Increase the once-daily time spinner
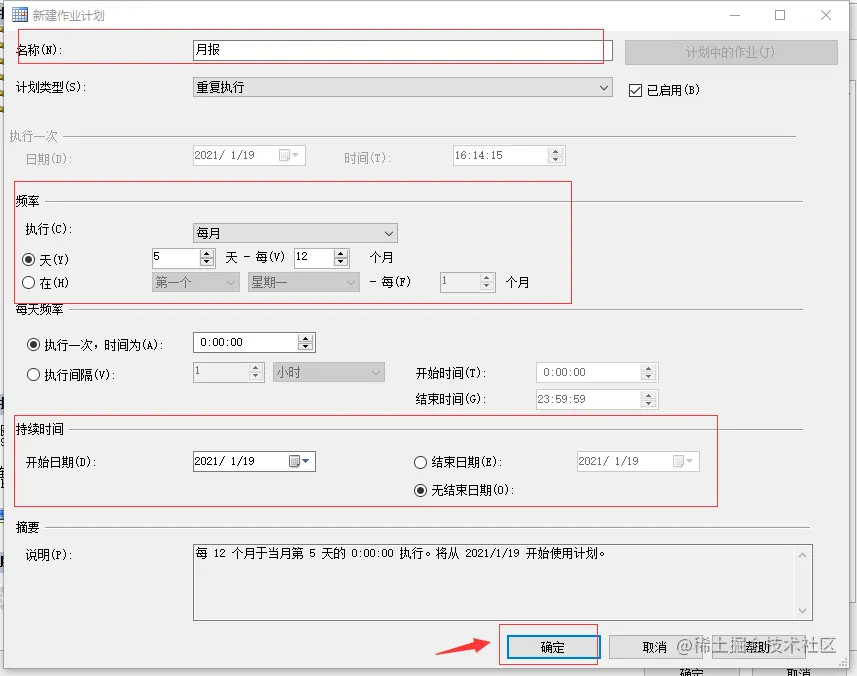Viewport: 857px width, 676px height. click(306, 339)
